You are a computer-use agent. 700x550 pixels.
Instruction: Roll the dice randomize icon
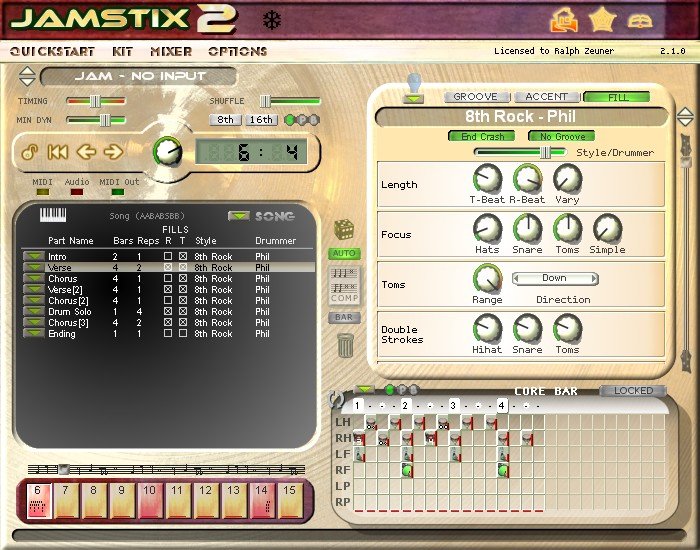click(x=344, y=229)
